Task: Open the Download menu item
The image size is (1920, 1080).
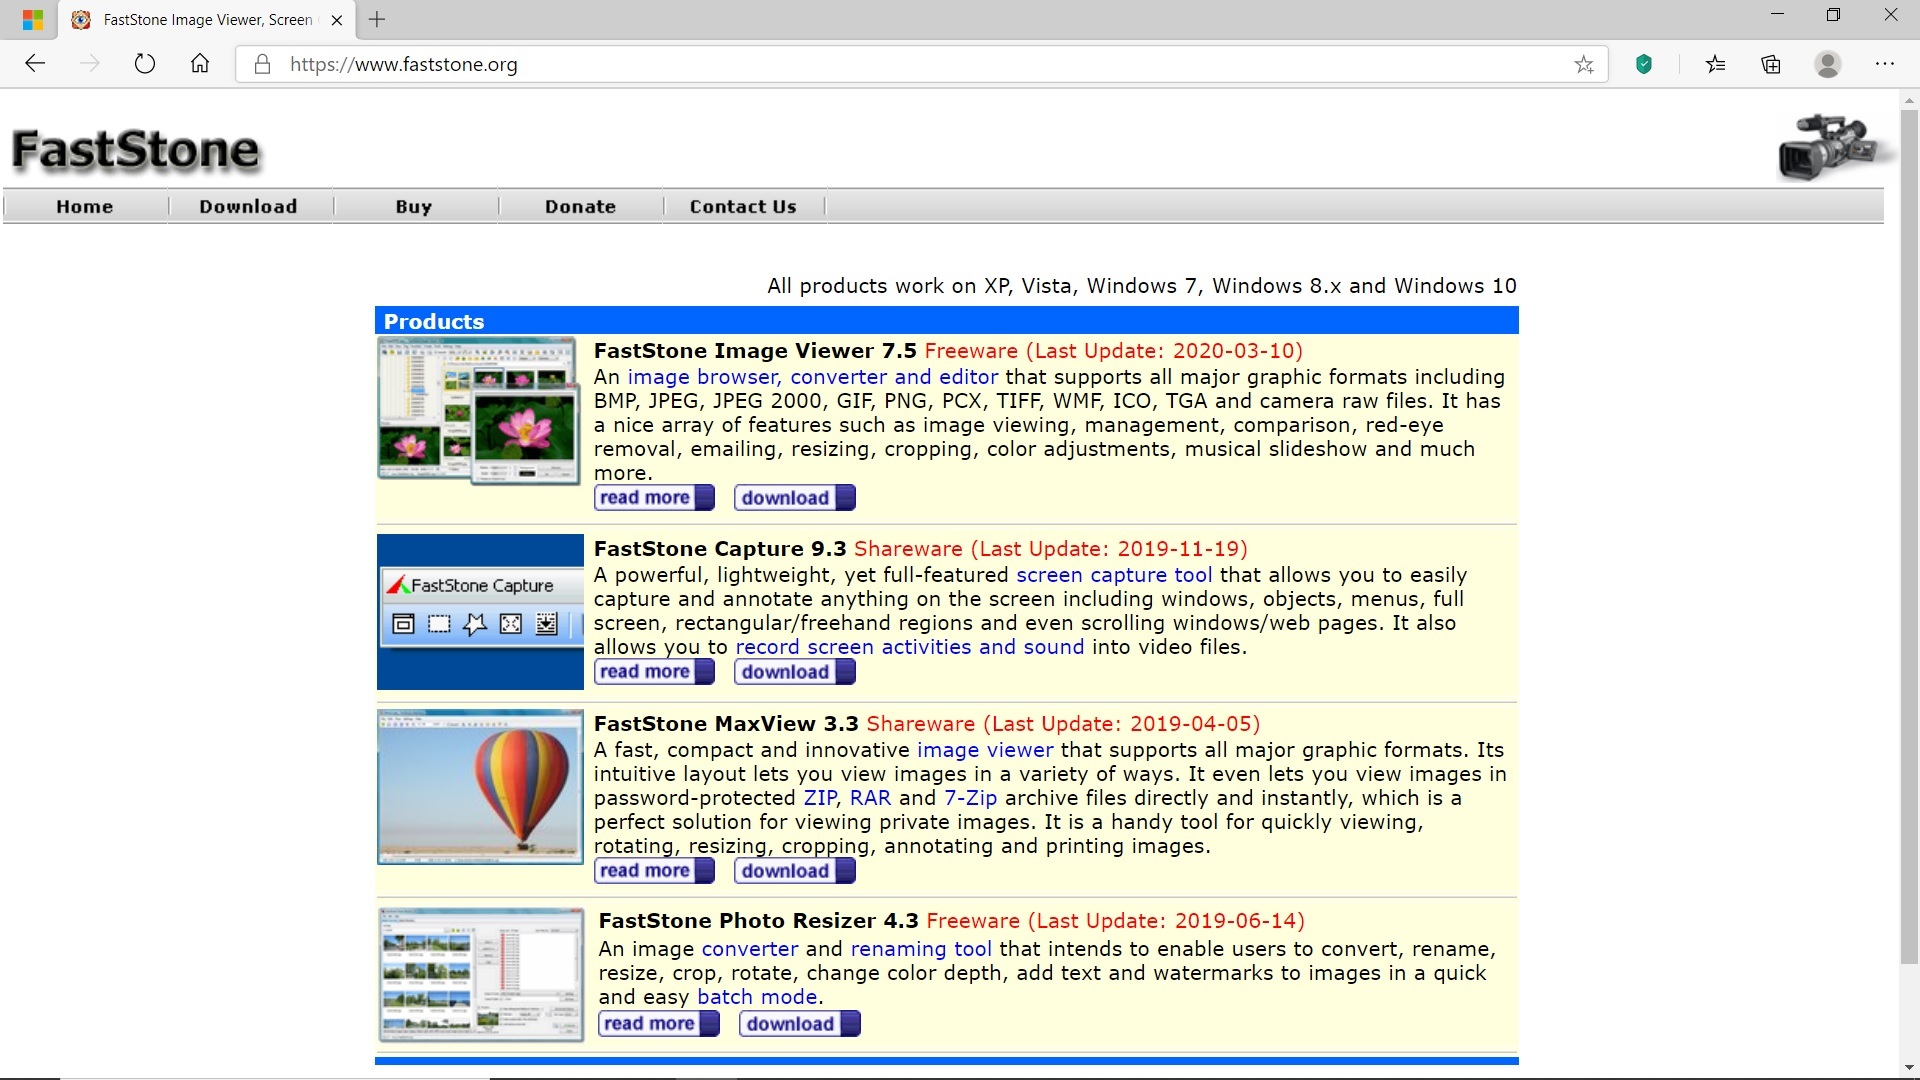Action: click(248, 207)
